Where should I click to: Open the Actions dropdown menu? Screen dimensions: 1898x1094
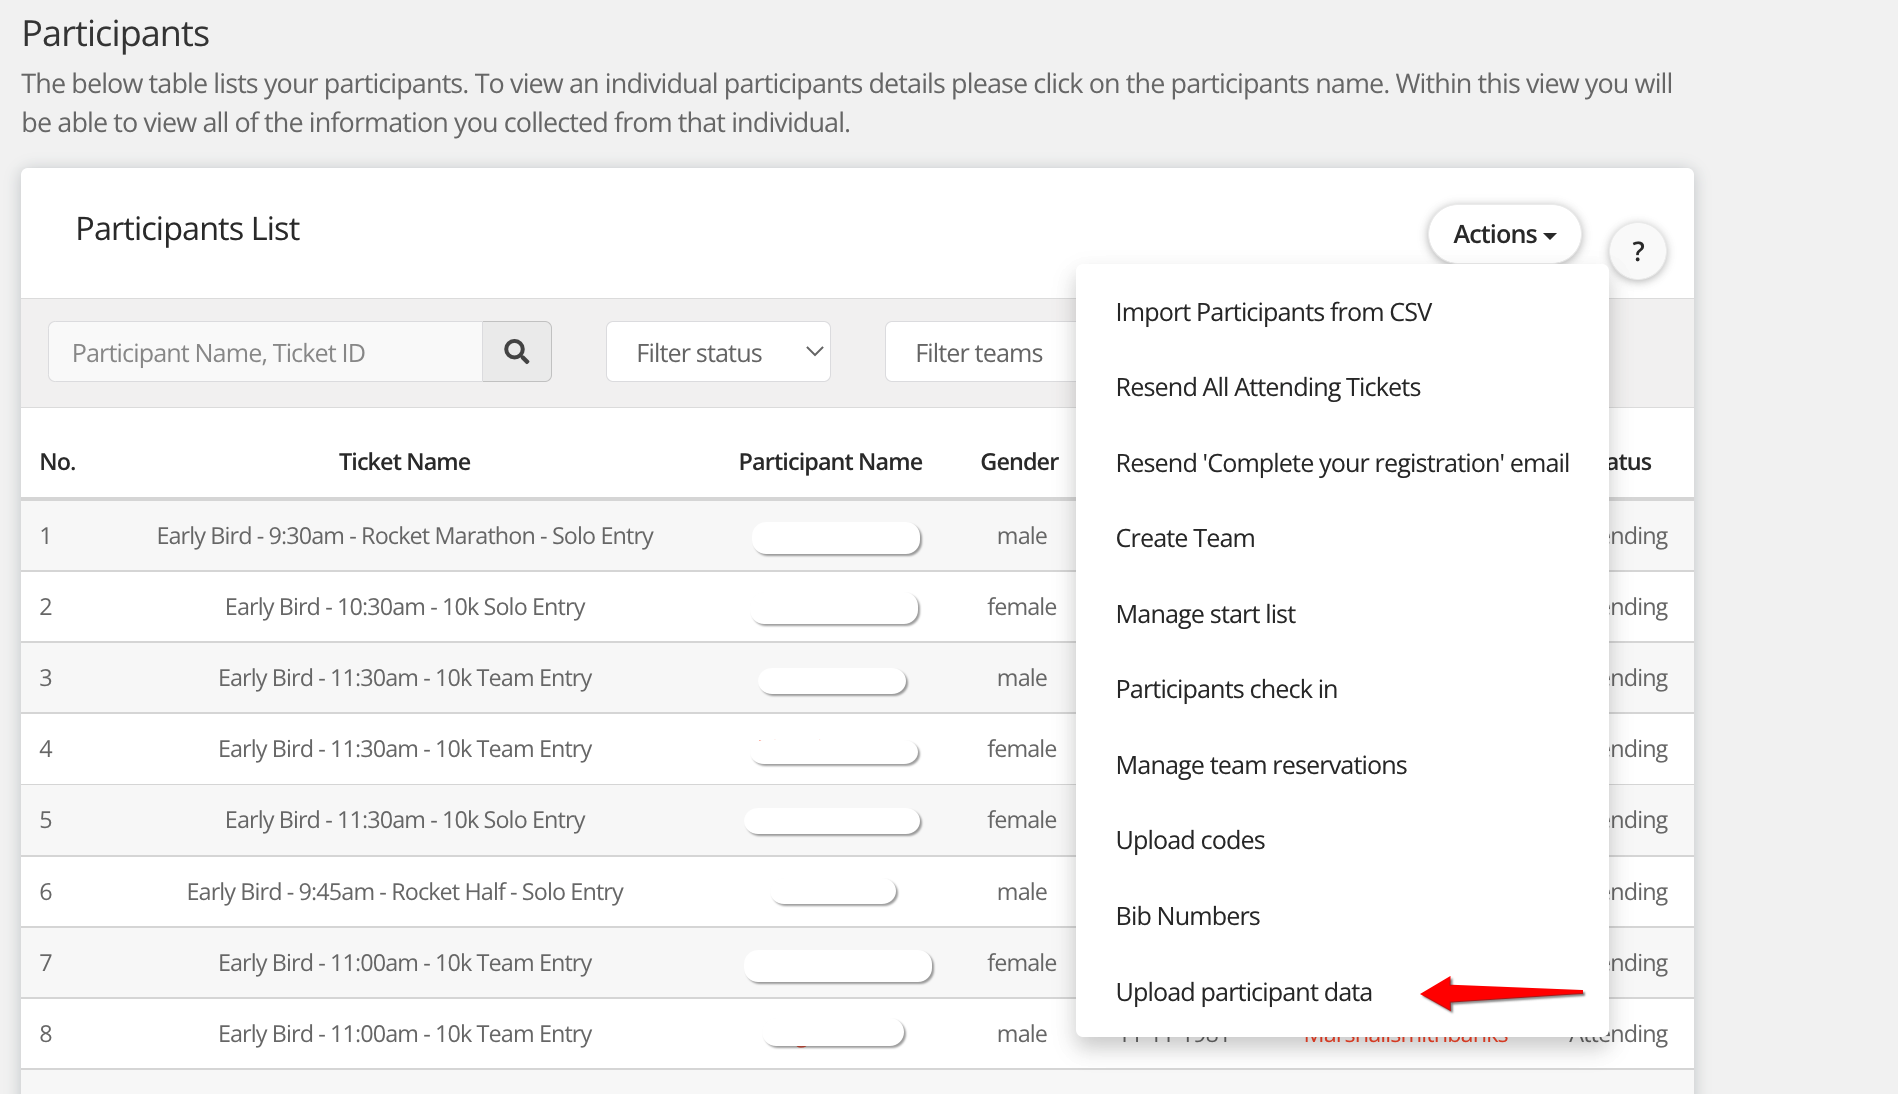(1503, 234)
